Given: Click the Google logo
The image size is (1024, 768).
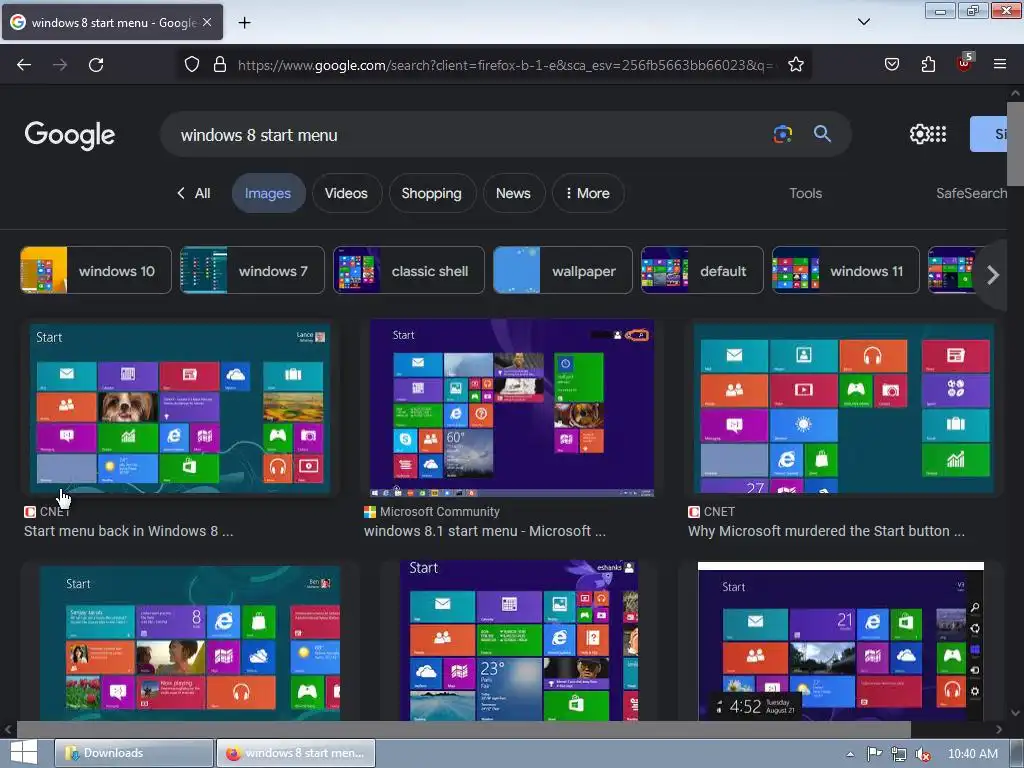Looking at the screenshot, I should [70, 135].
